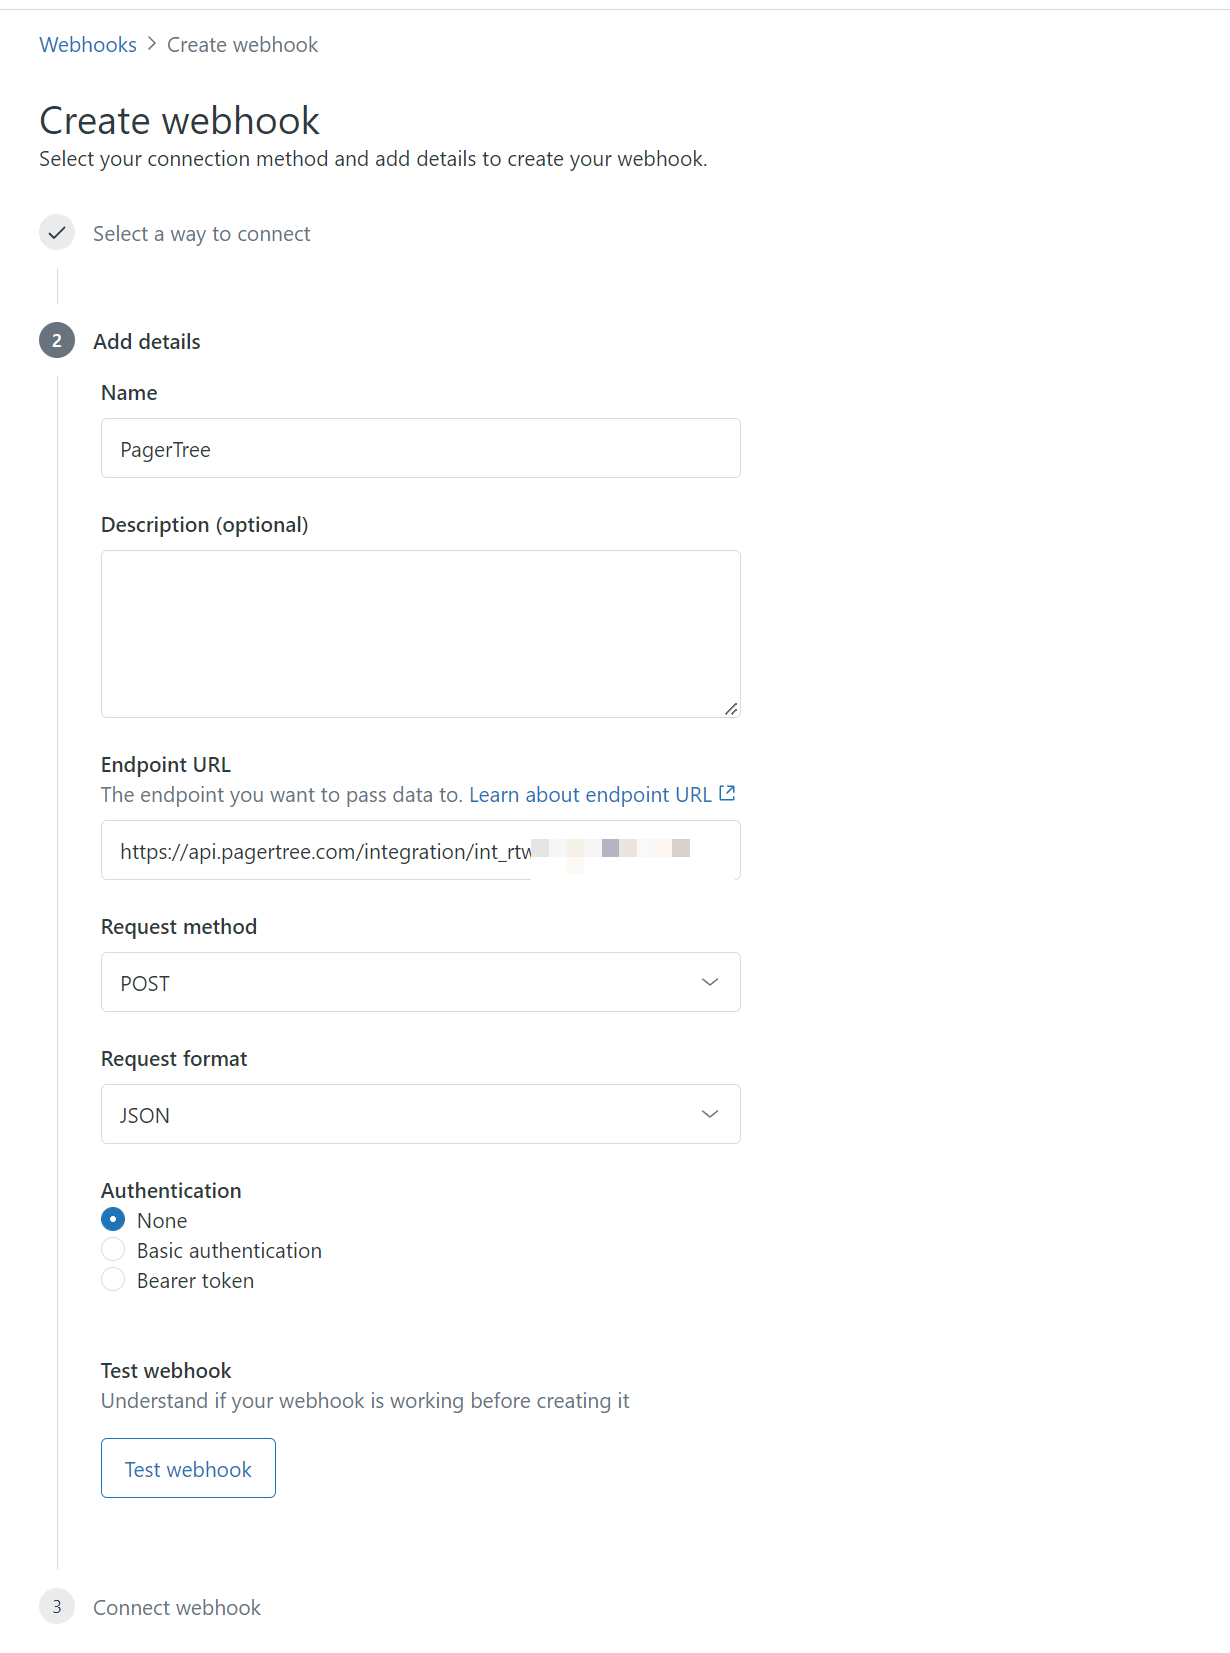
Task: Open the Request method dropdown
Action: 420,982
